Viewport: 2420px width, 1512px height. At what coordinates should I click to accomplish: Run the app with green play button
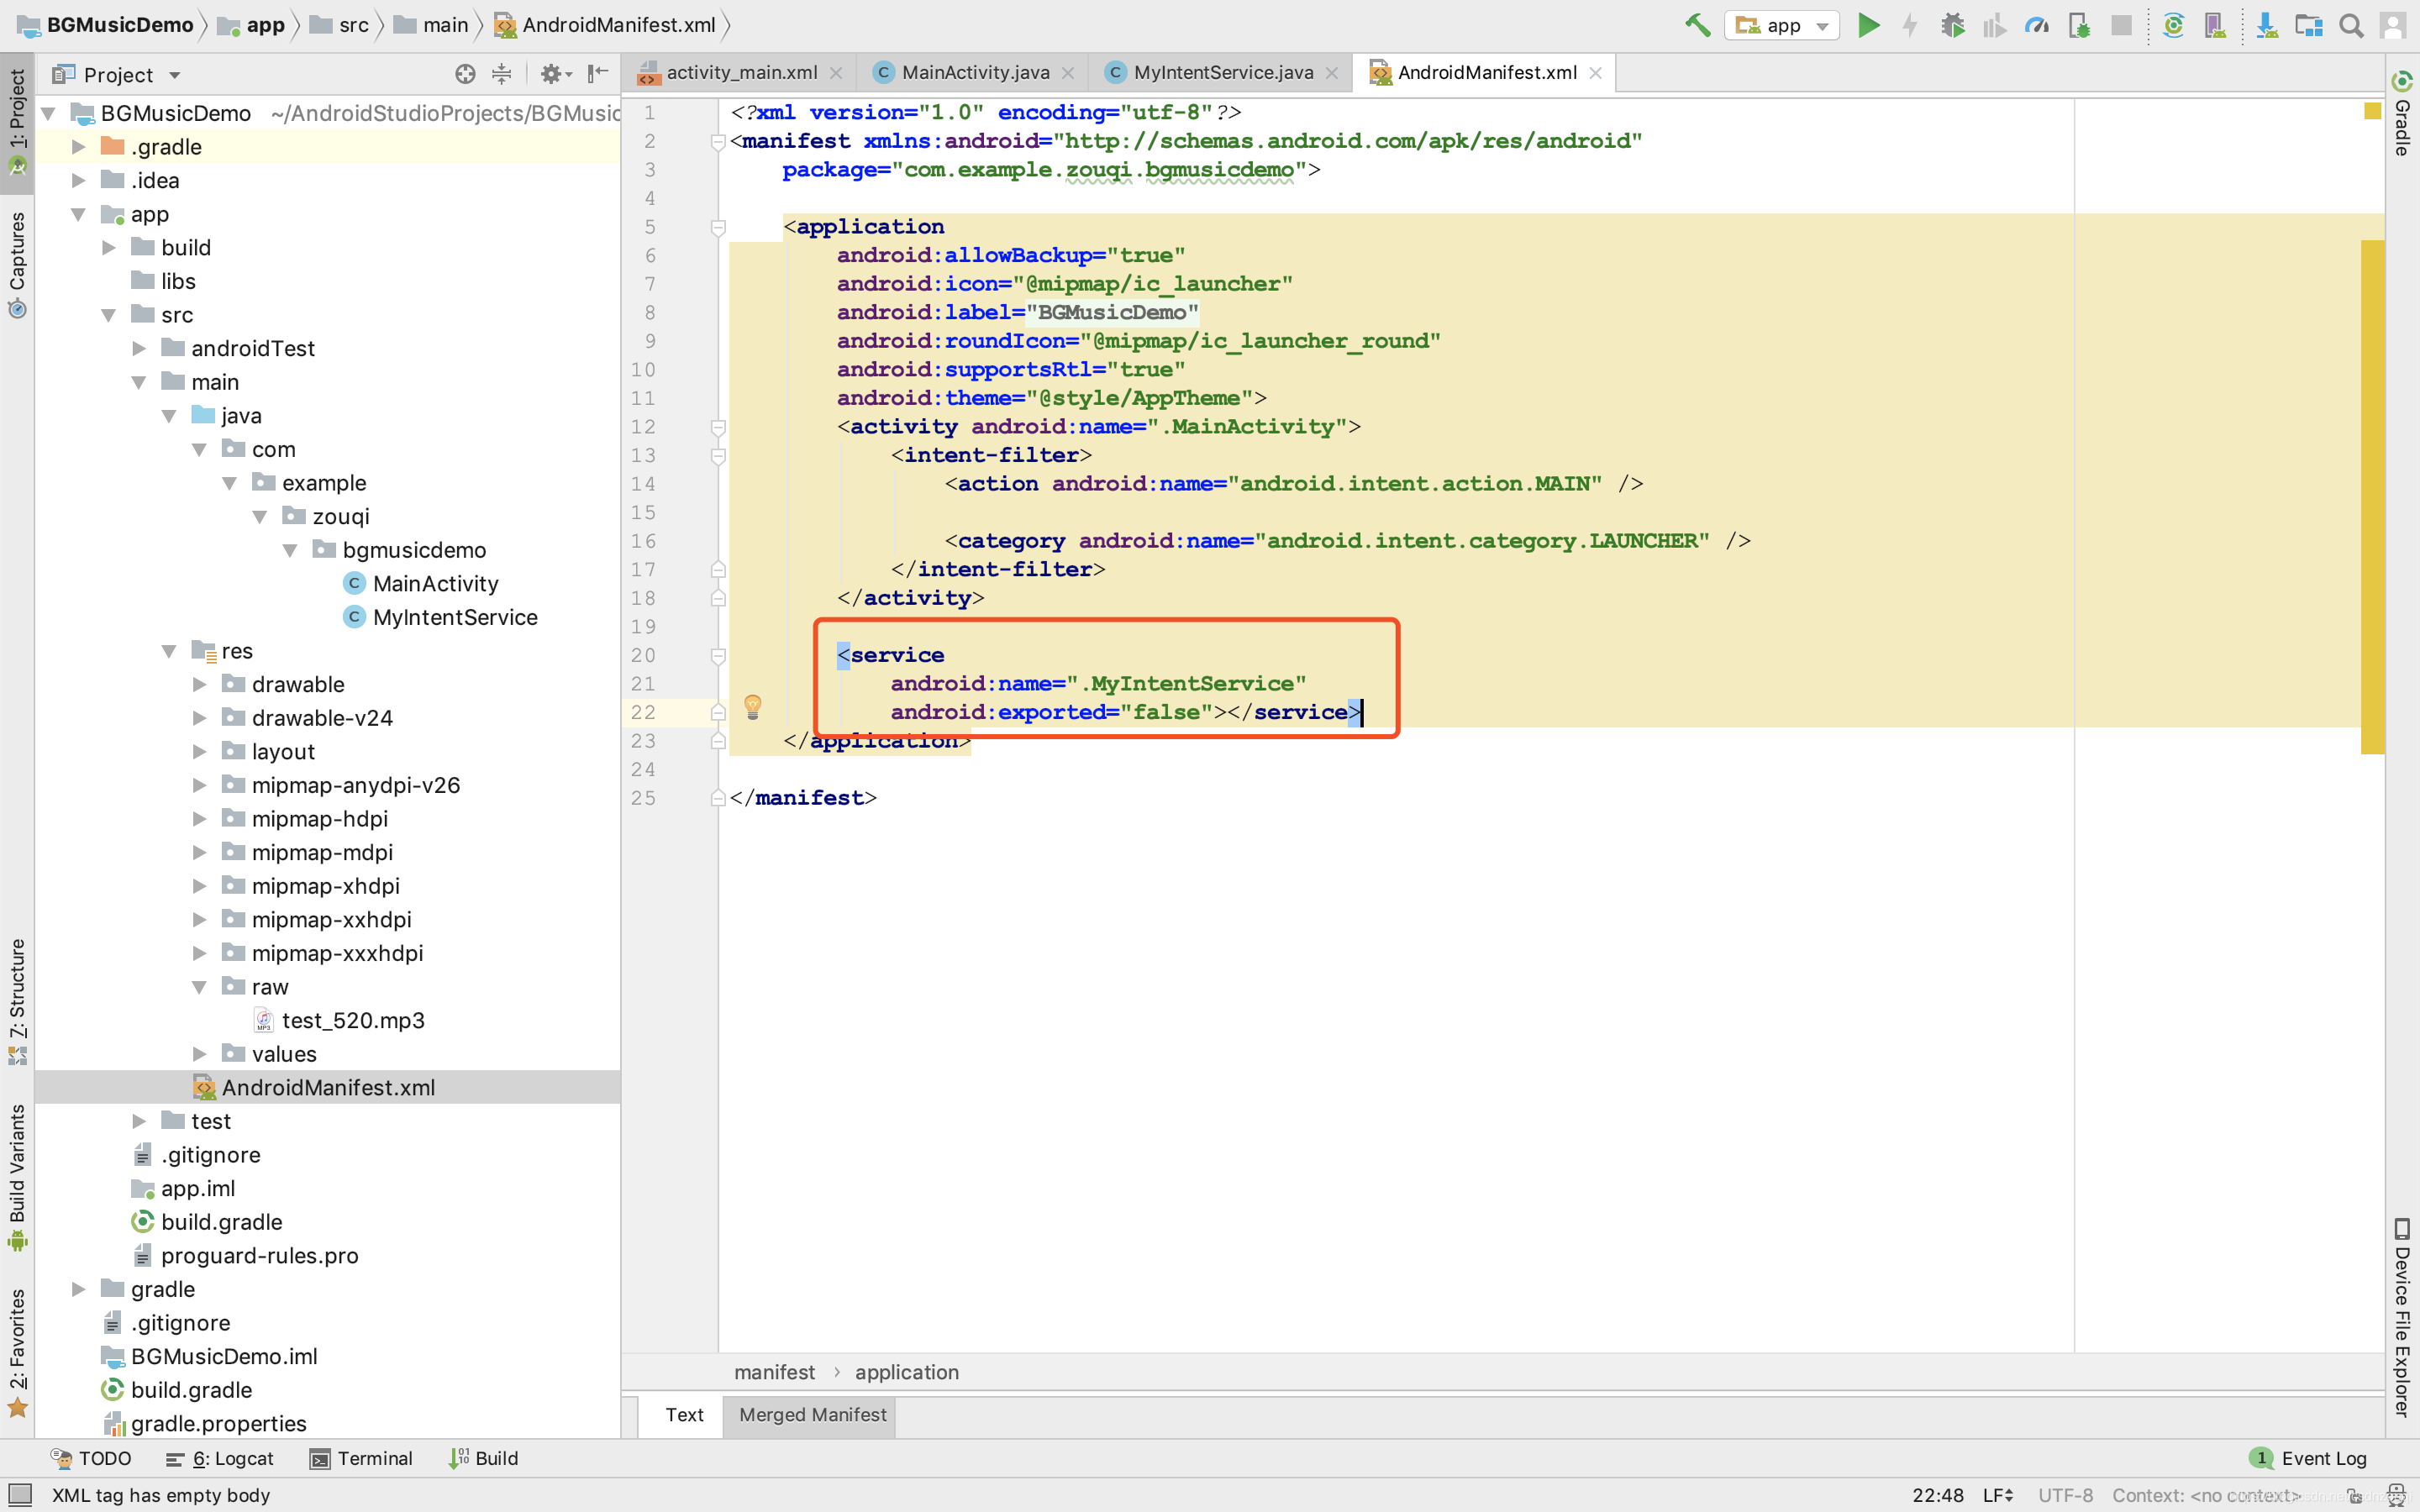click(1867, 25)
